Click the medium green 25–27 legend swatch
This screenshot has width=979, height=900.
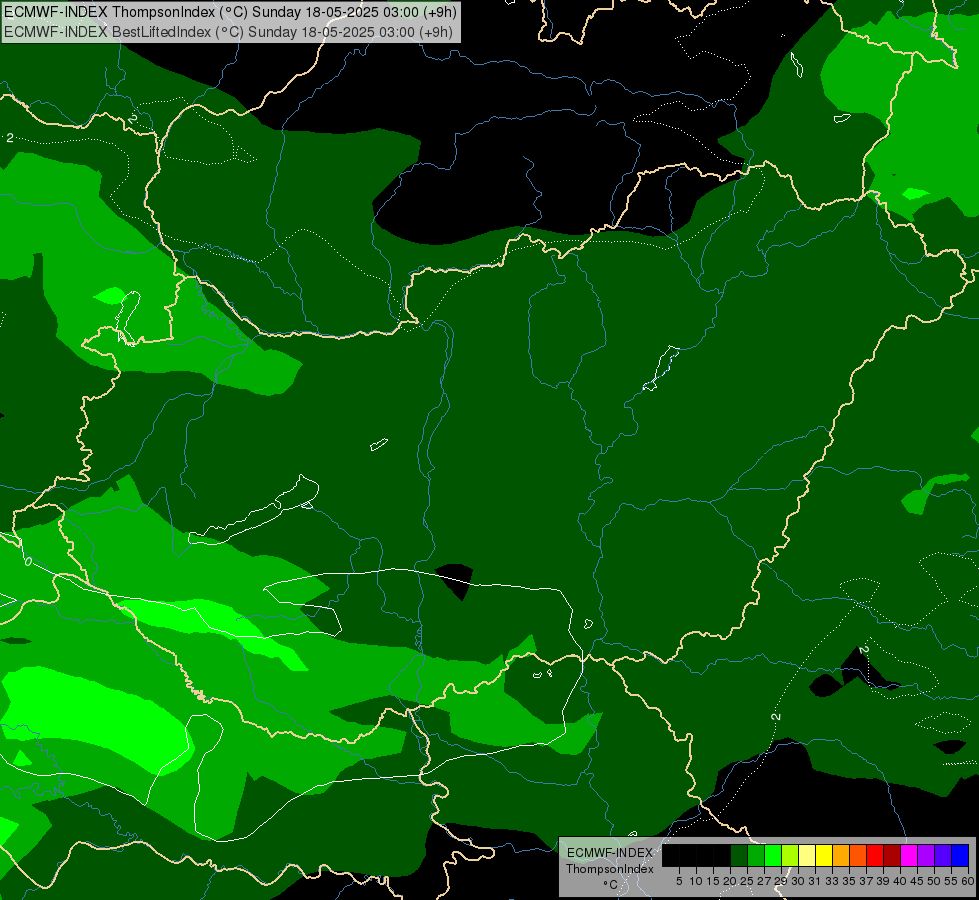[756, 855]
